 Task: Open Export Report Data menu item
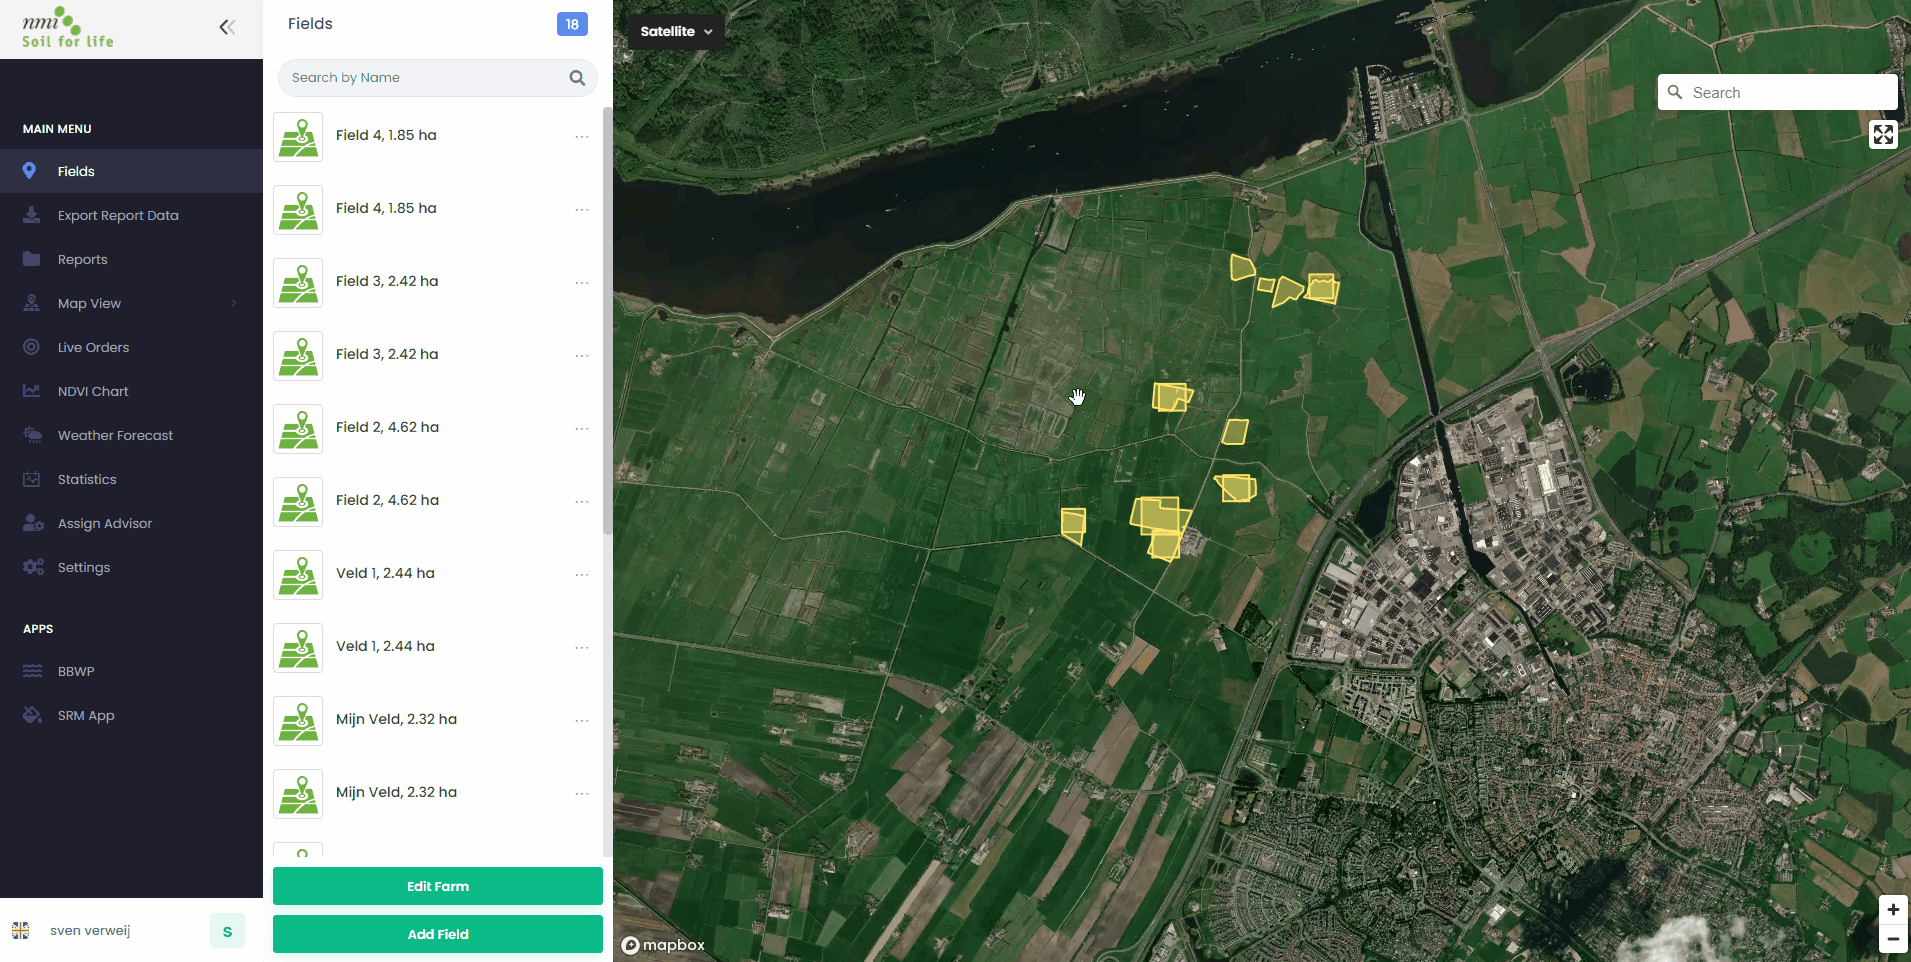click(x=118, y=215)
